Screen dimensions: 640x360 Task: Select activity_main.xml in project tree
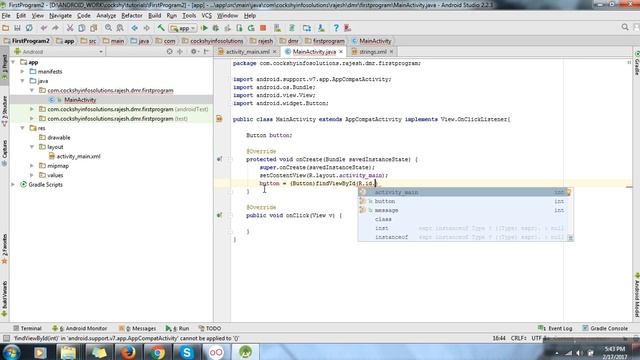78,156
